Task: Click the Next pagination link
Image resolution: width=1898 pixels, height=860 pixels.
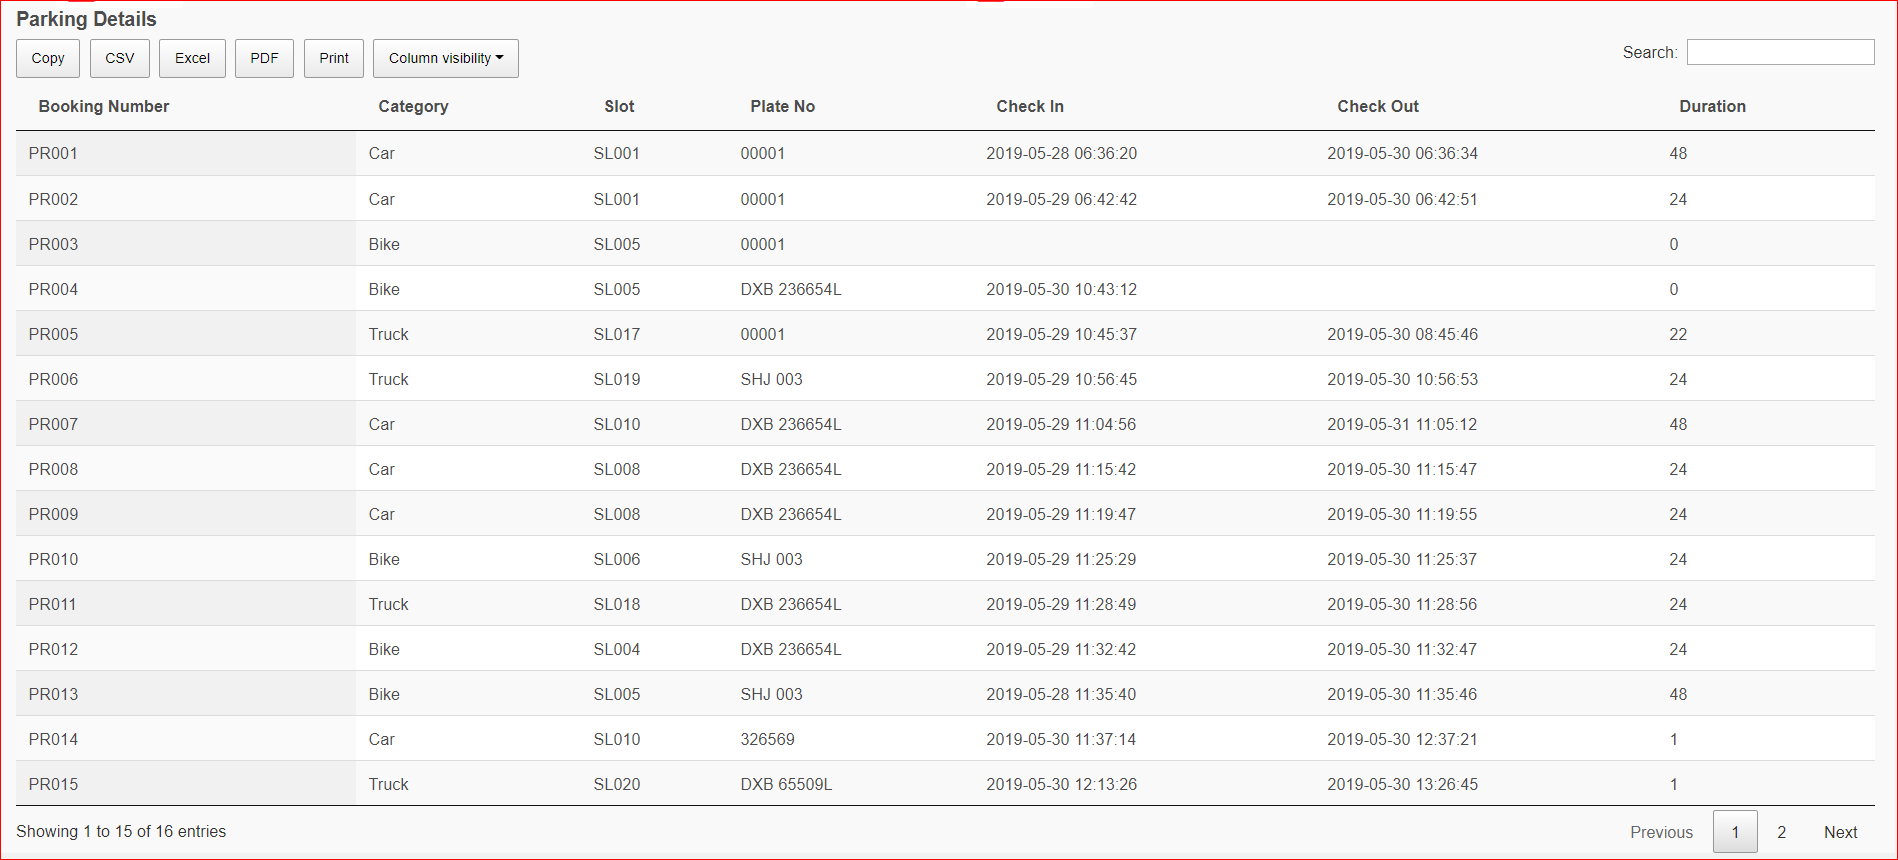Action: 1840,832
